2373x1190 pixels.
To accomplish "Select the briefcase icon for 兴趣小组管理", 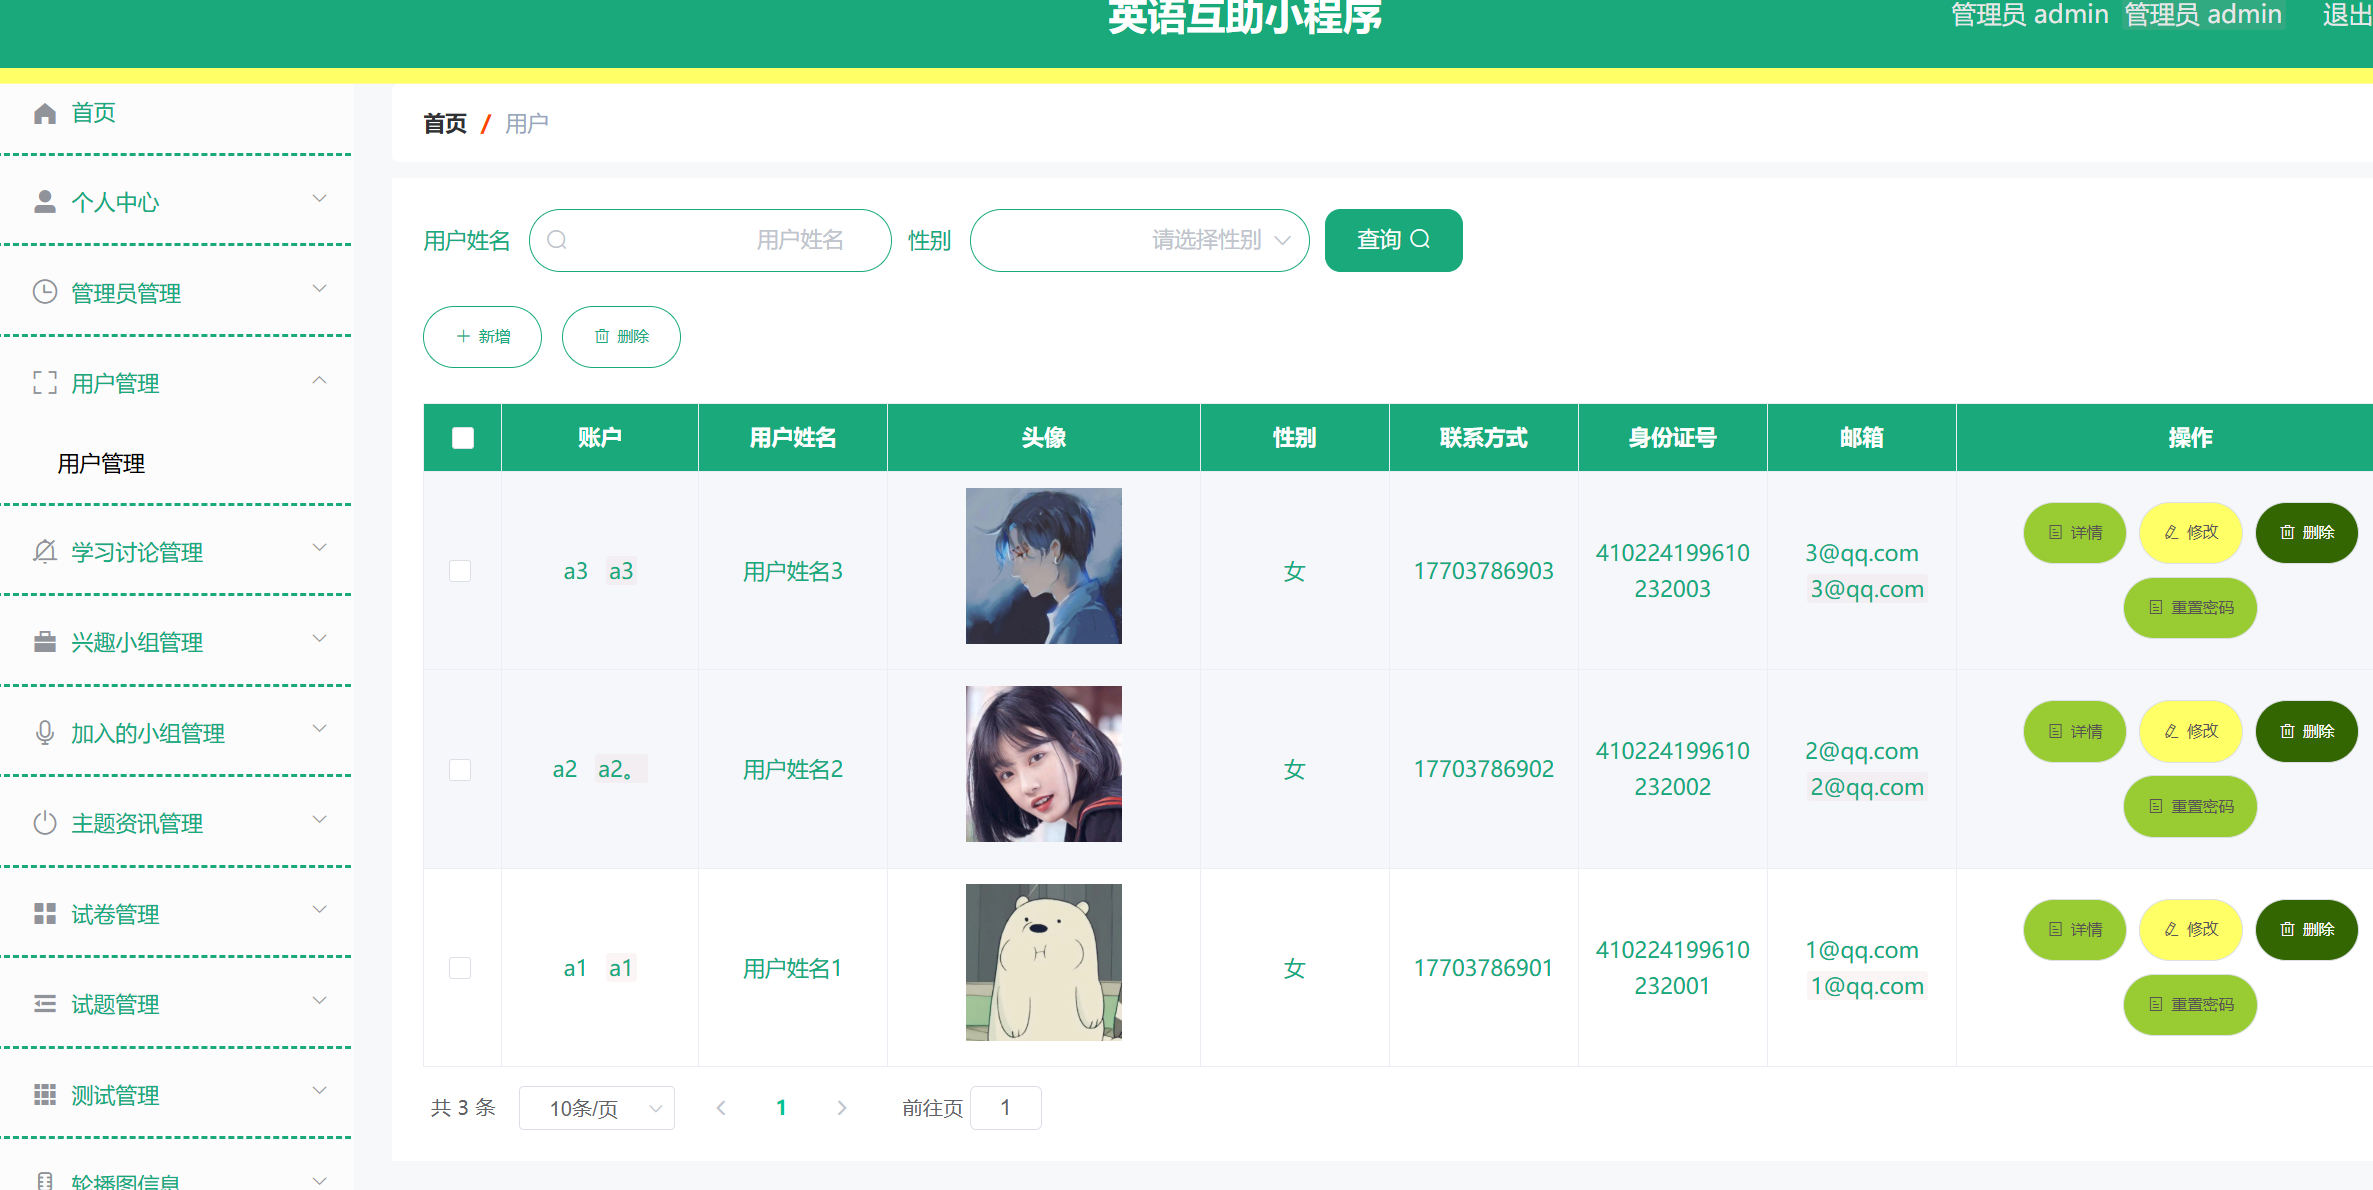I will (x=44, y=642).
